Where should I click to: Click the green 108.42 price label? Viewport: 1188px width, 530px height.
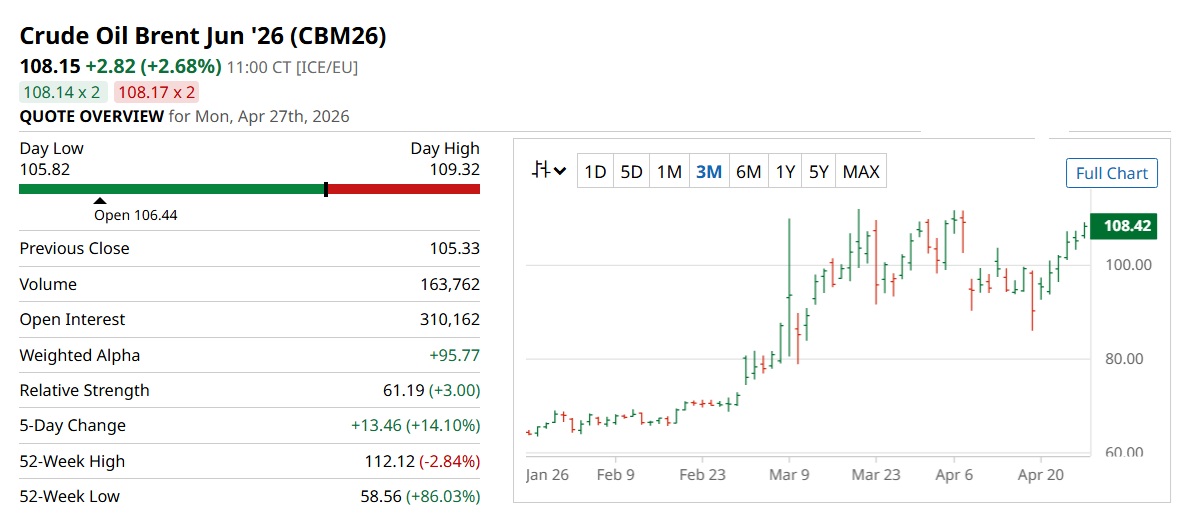point(1126,227)
